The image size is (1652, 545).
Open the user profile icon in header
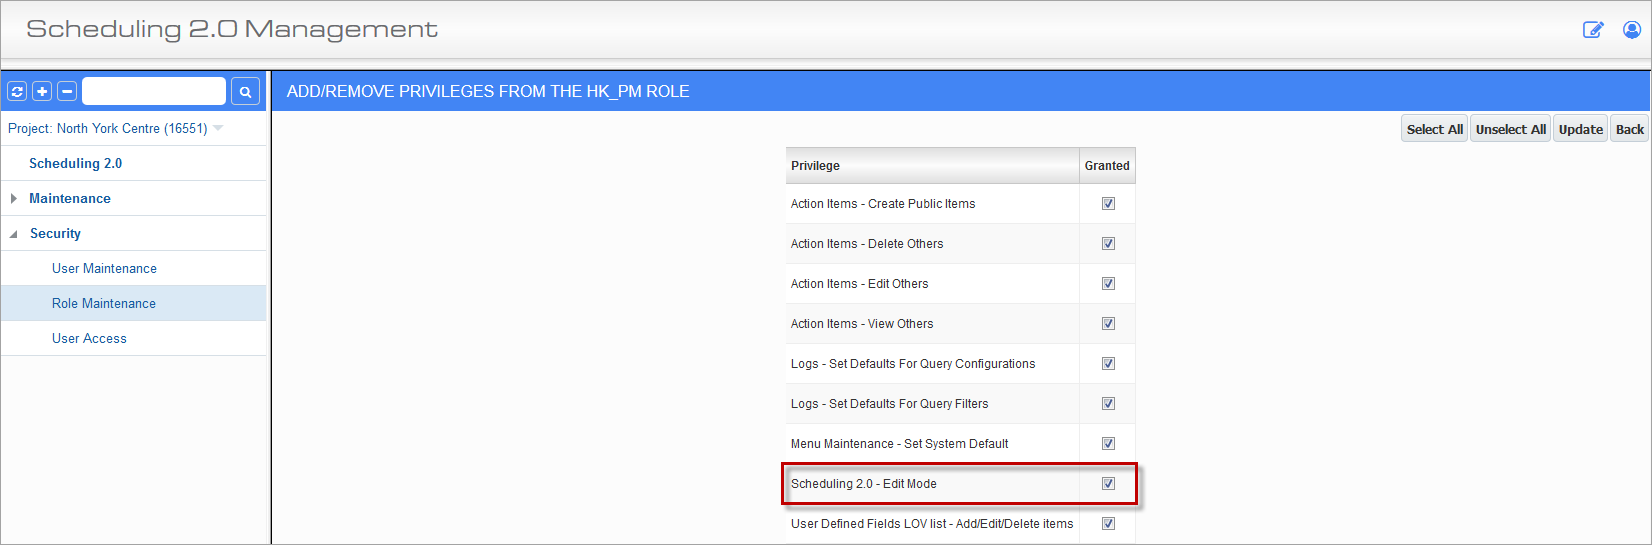[x=1632, y=30]
